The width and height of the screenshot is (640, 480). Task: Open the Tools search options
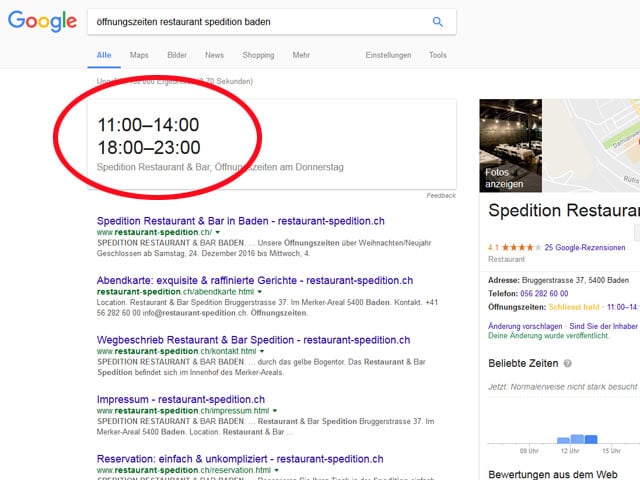tap(438, 55)
